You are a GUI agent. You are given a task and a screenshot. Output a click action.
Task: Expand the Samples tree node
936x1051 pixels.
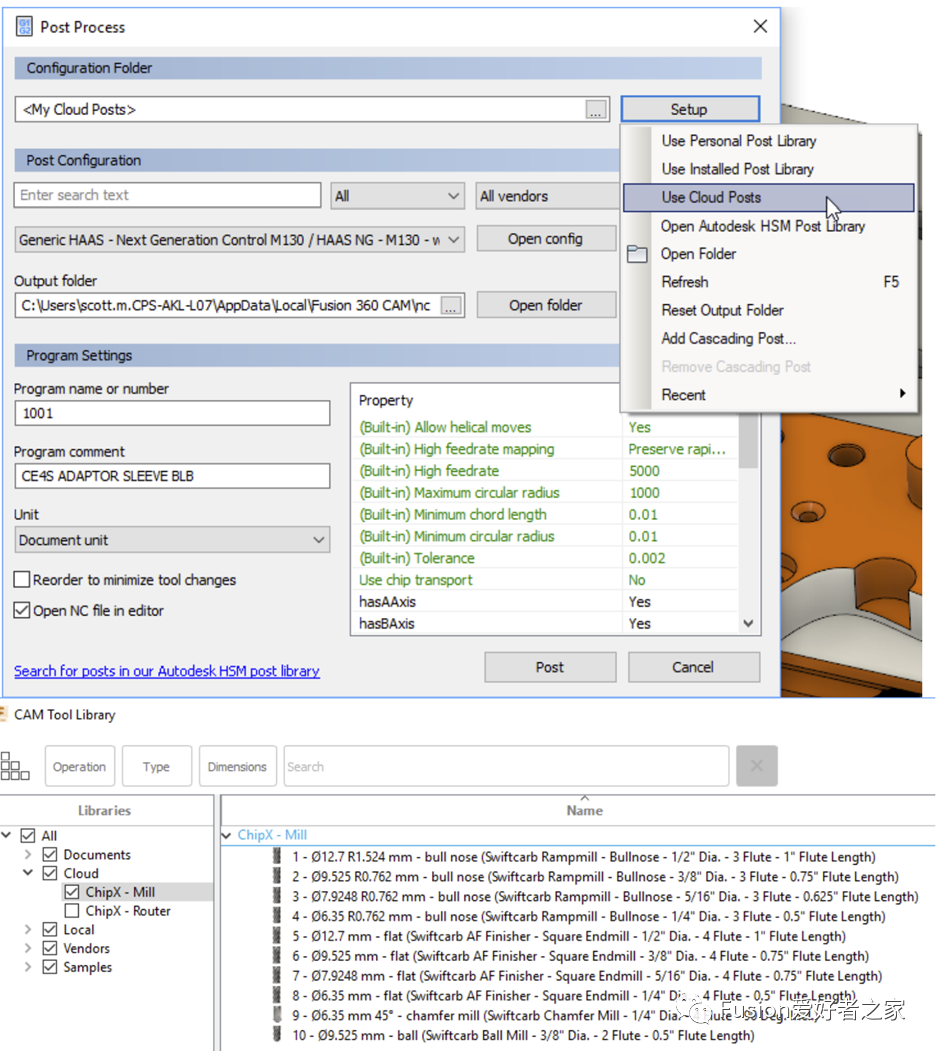[x=28, y=967]
